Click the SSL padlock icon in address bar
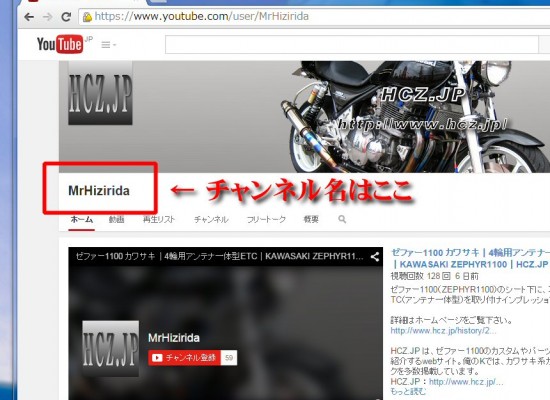Screen dimensions: 550x400 click(87, 16)
